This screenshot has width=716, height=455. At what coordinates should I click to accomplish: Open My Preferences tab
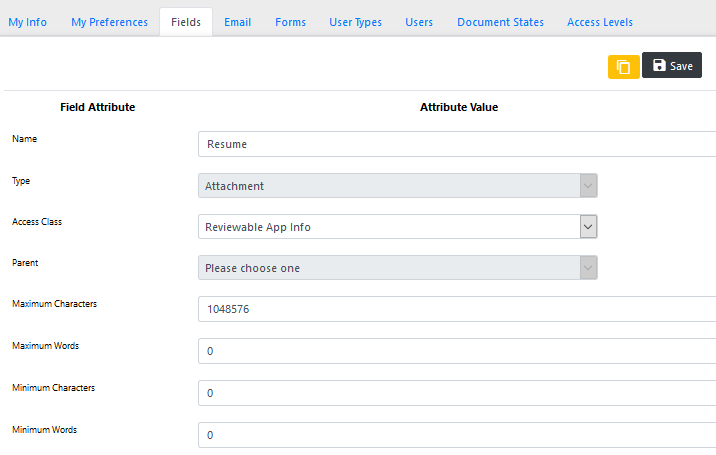click(x=110, y=22)
